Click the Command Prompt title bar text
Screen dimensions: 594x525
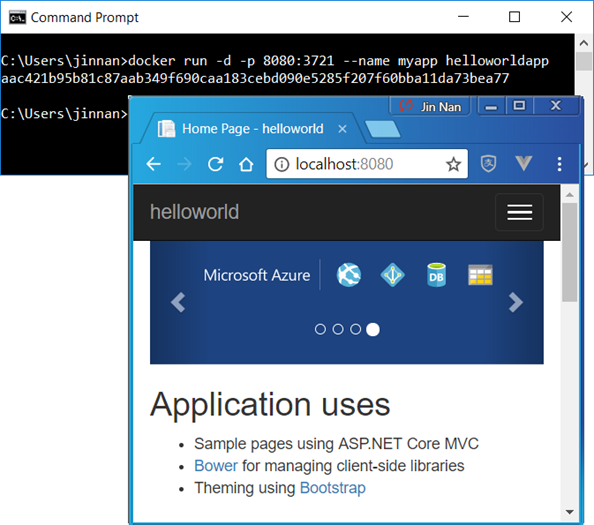[x=84, y=17]
